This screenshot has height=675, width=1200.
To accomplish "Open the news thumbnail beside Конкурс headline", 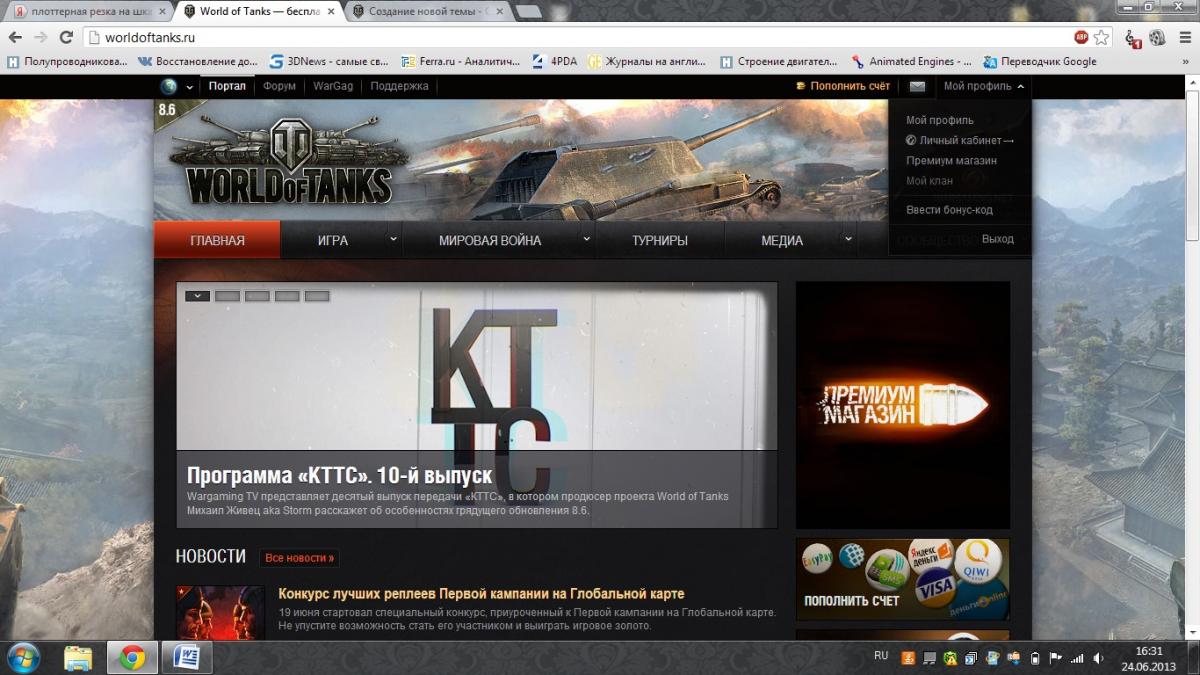I will [220, 613].
